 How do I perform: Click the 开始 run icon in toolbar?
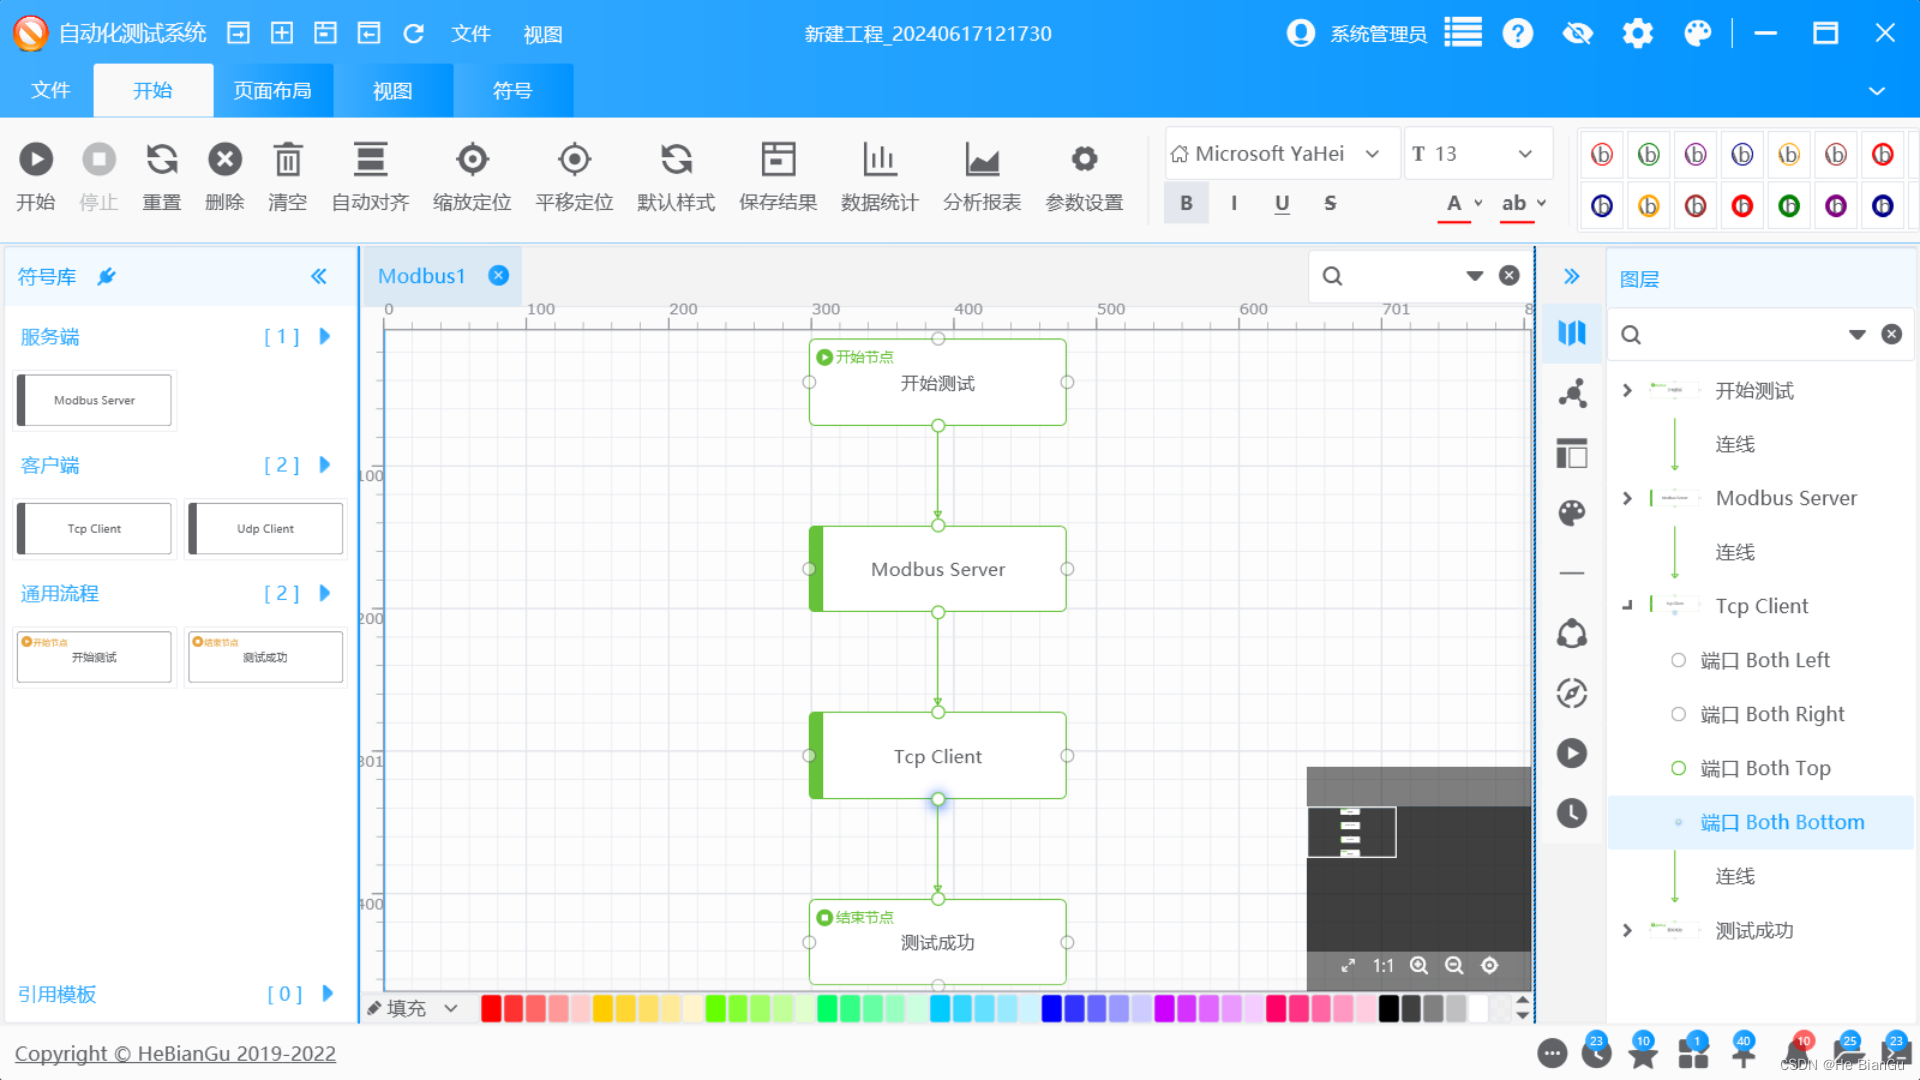click(x=36, y=159)
